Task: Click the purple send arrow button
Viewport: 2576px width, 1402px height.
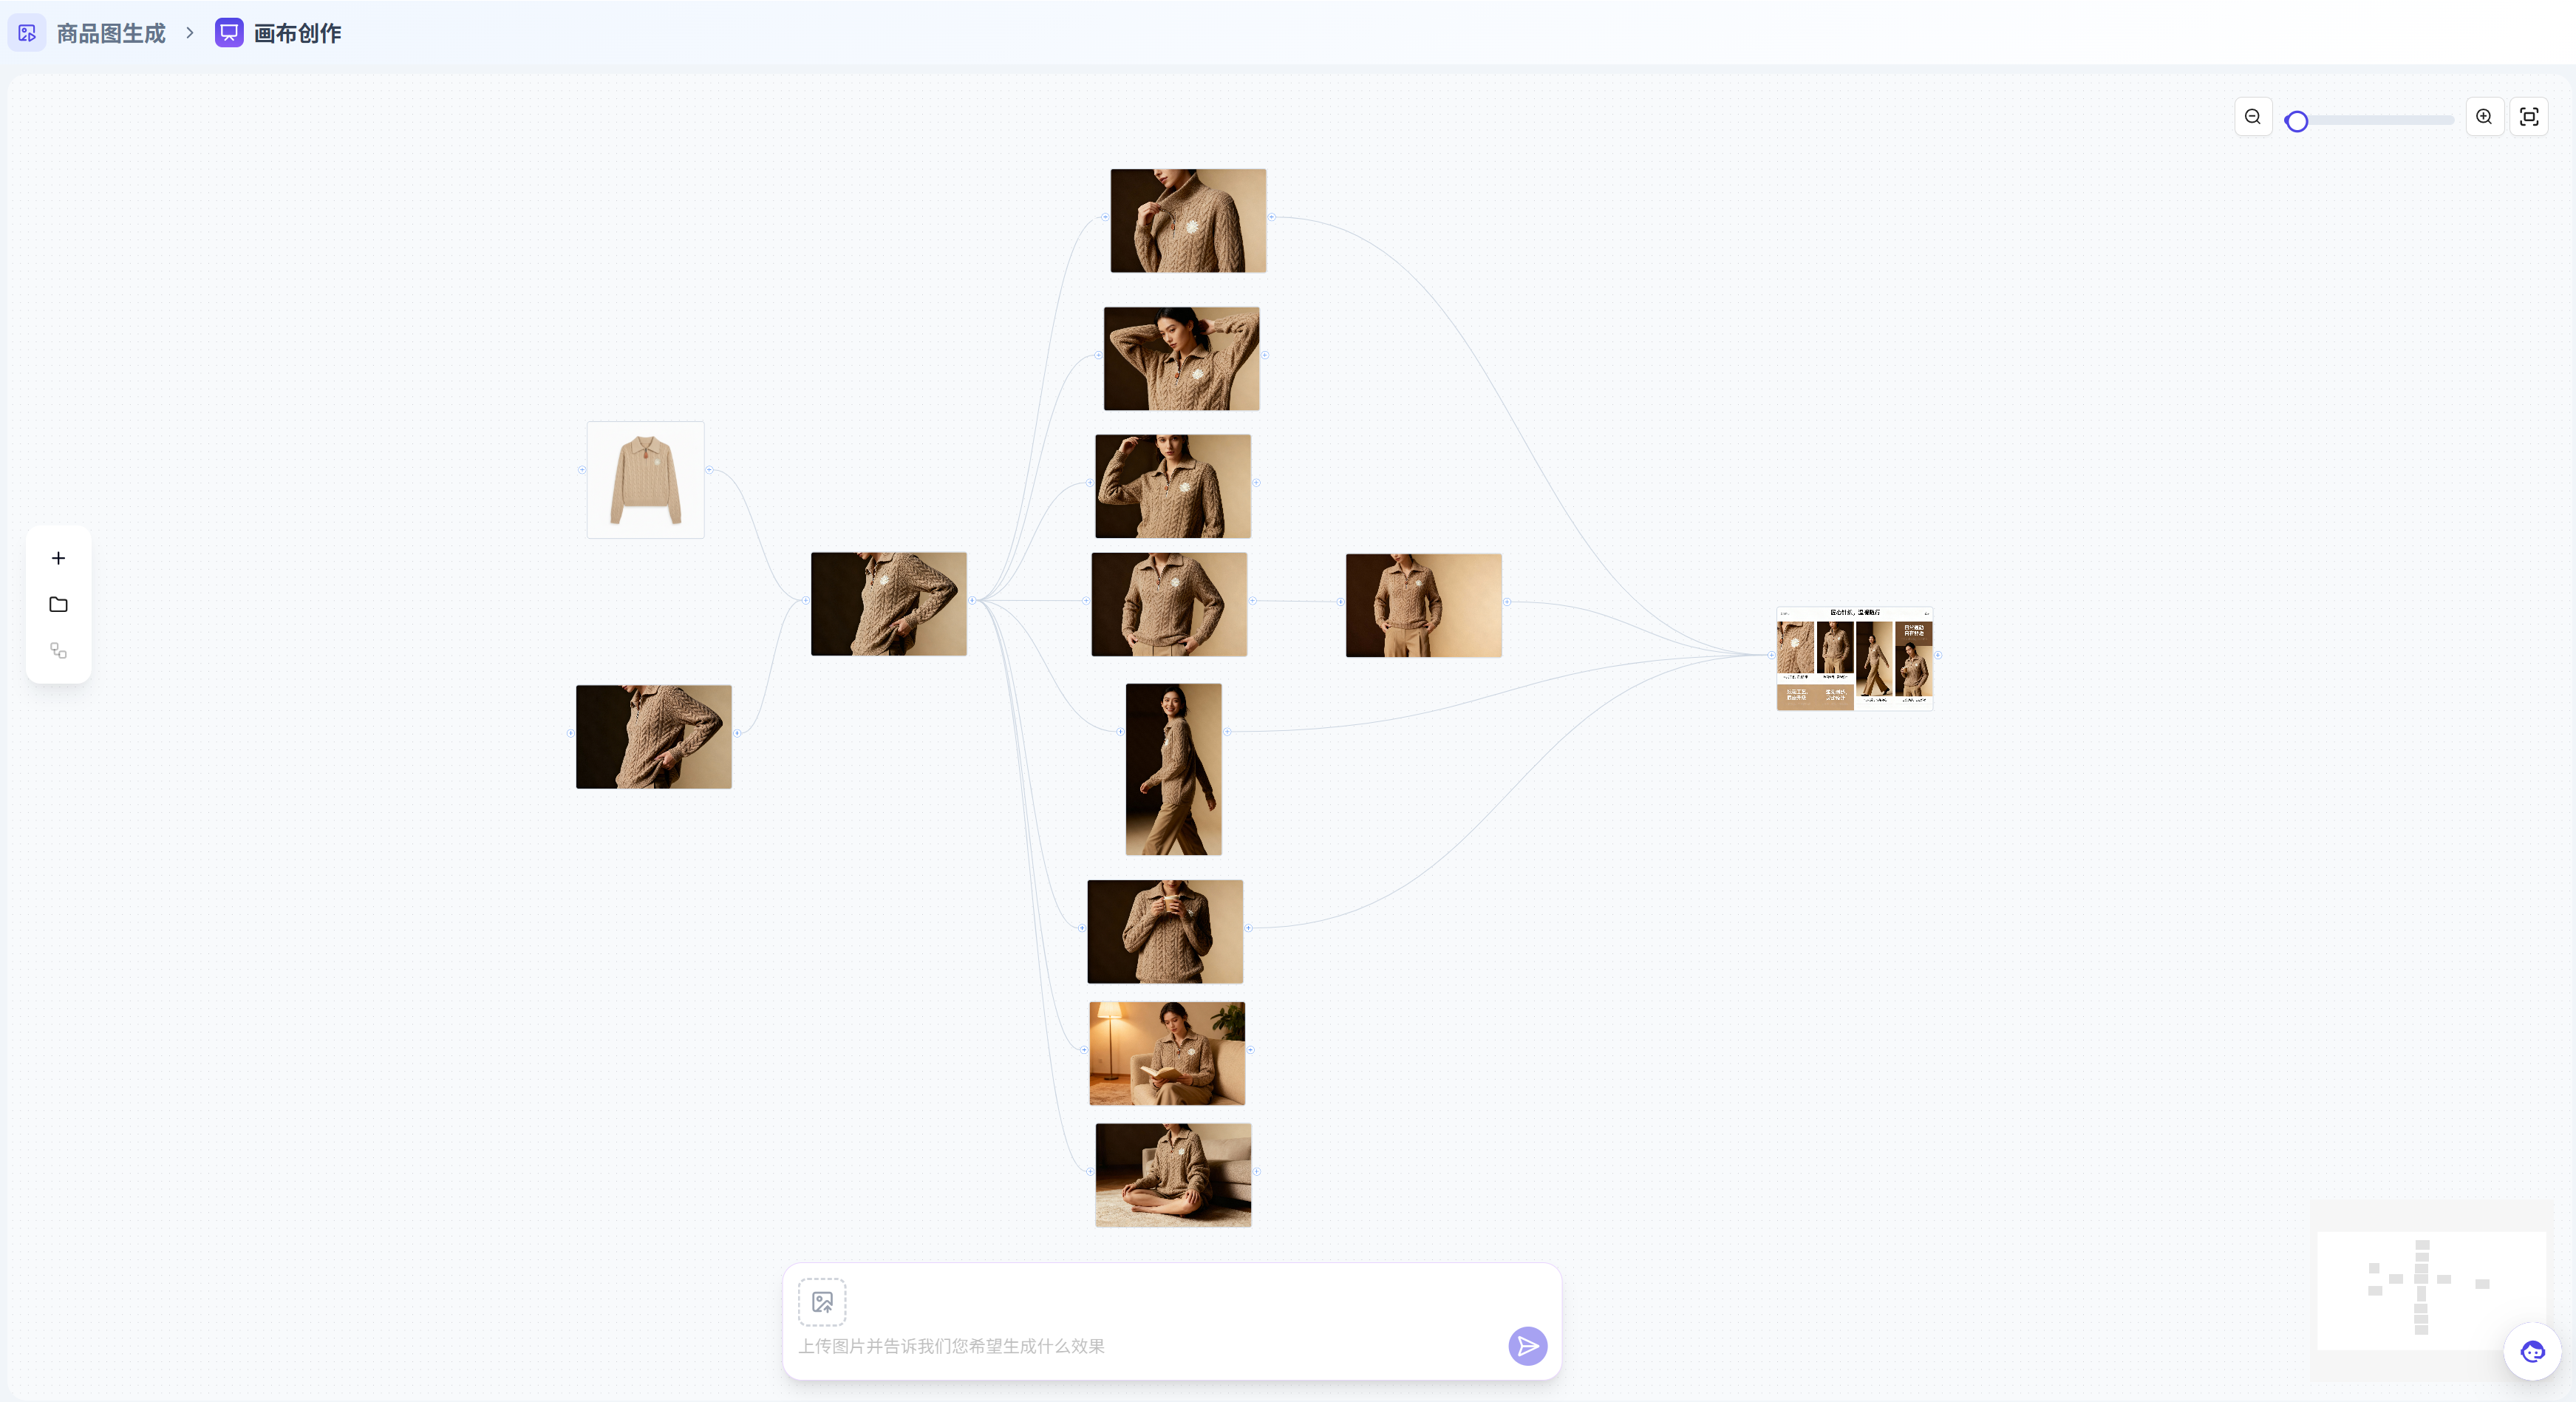Action: [1527, 1346]
